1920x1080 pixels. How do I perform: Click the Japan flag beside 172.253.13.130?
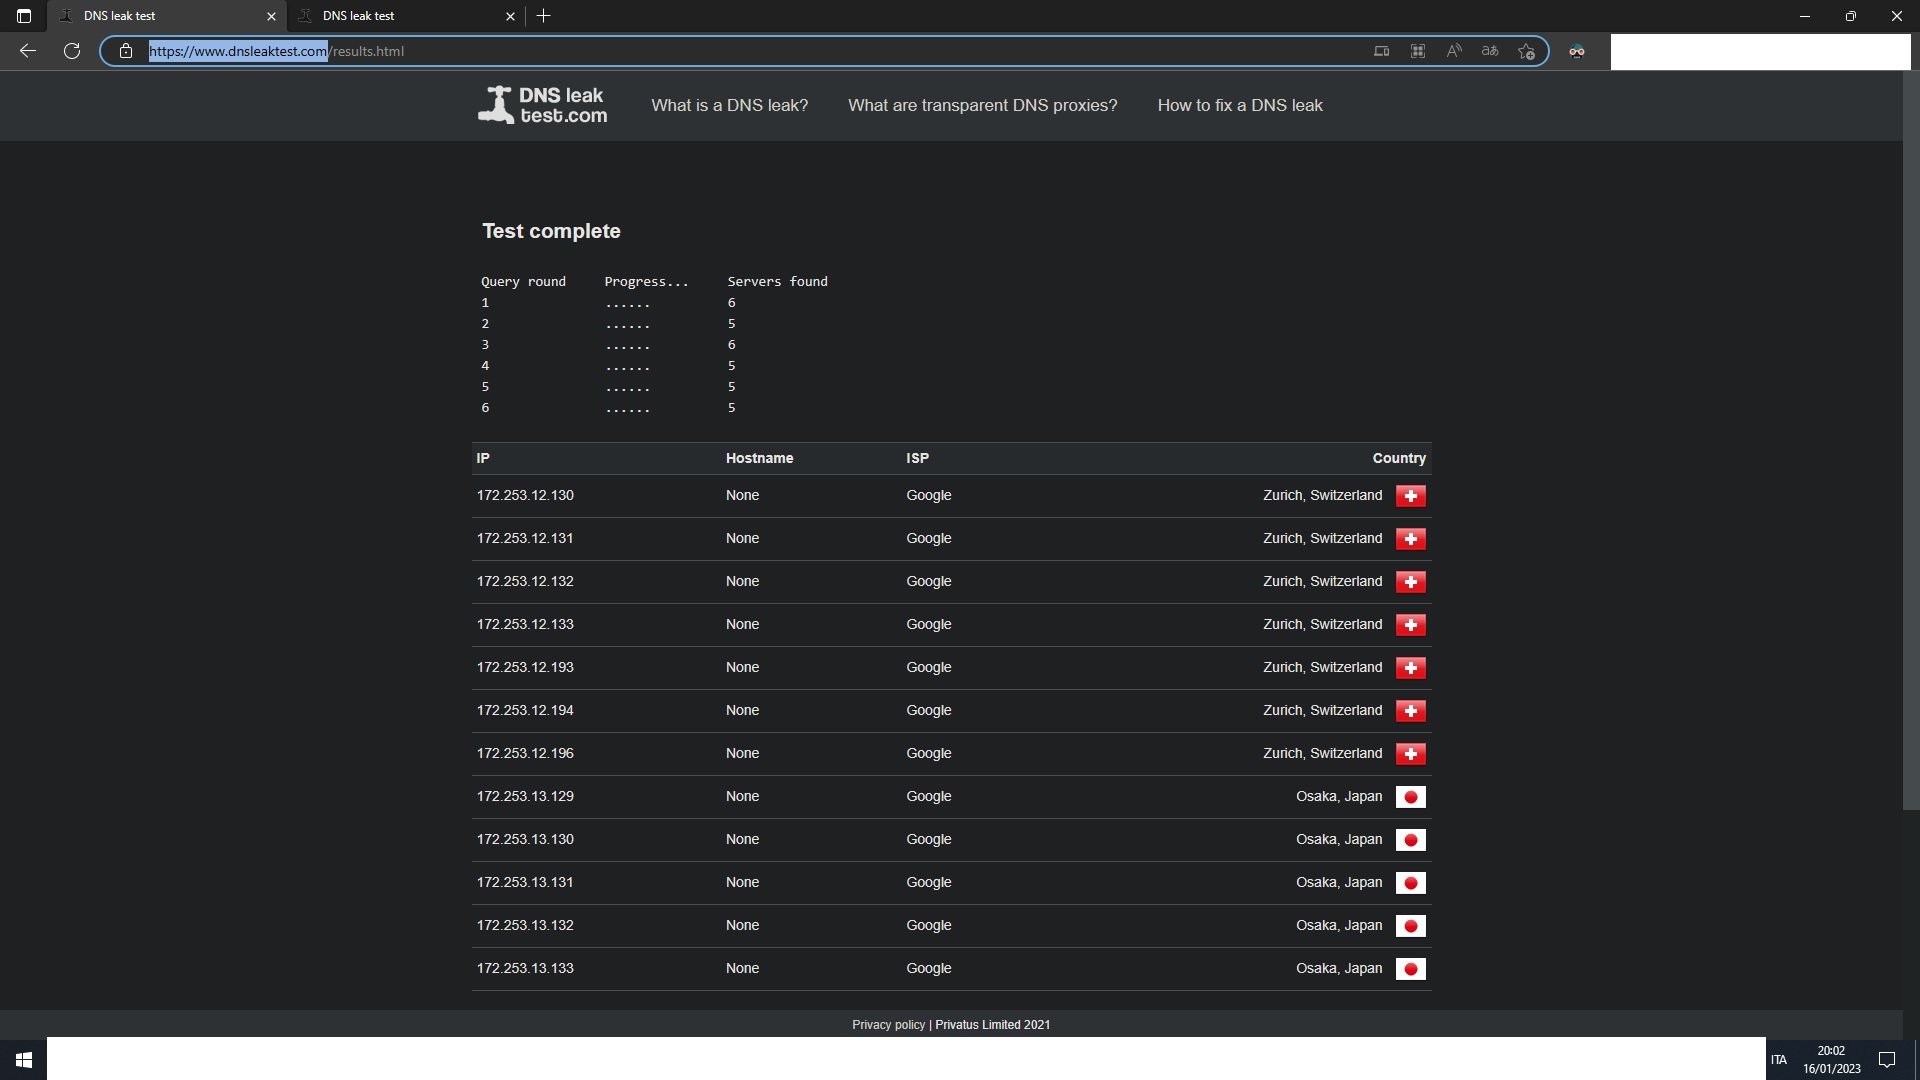click(1411, 840)
